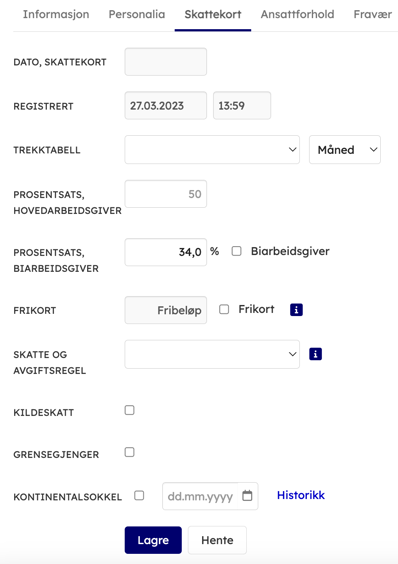Switch to the Personalia tab
This screenshot has width=398, height=564.
click(137, 14)
